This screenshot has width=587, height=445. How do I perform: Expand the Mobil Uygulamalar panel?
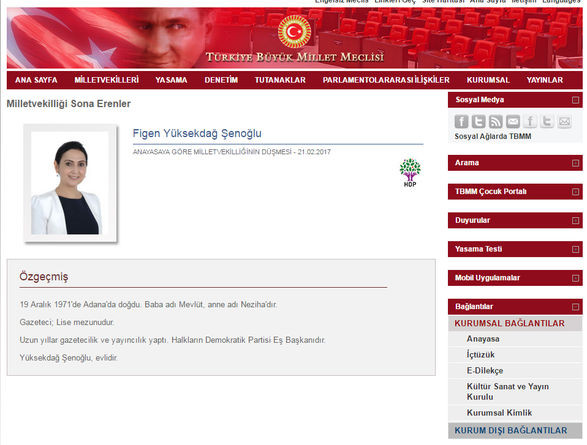coord(575,278)
